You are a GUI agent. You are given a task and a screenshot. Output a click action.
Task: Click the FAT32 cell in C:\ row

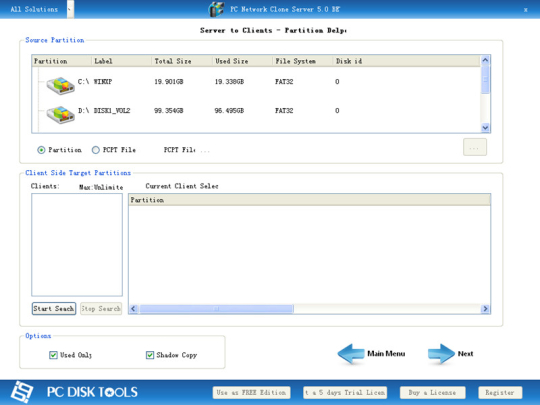(284, 82)
